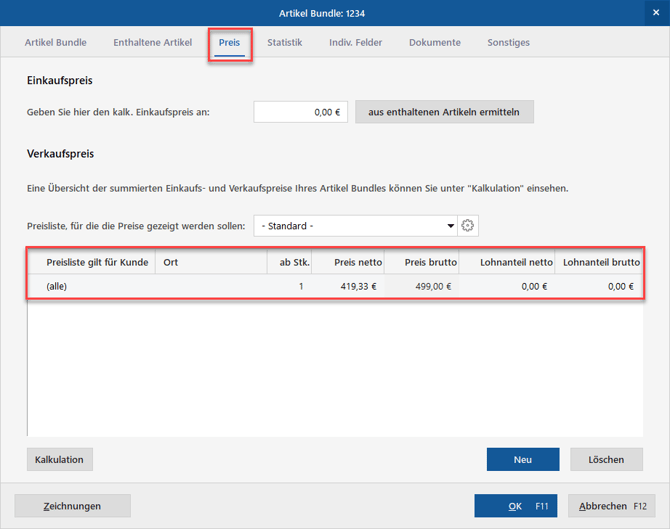Screen dimensions: 670x529
Task: Open the Indiv. Felder tab
Action: [x=356, y=42]
